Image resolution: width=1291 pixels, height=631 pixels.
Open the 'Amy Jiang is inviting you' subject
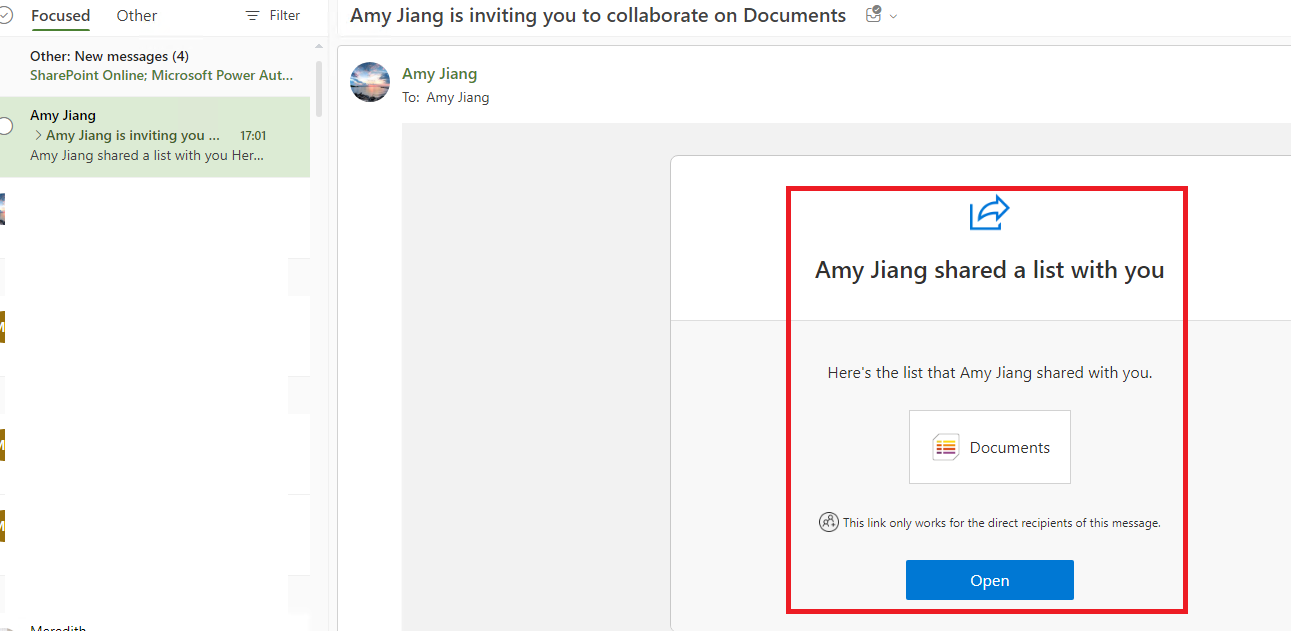(x=132, y=135)
